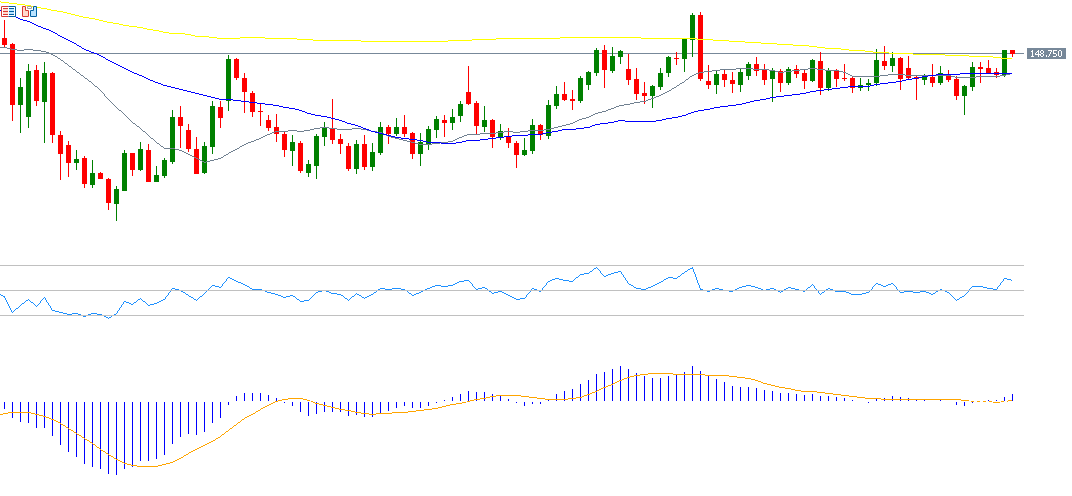Click the oscillator's lower level line
The width and height of the screenshot is (1072, 496).
[300, 316]
